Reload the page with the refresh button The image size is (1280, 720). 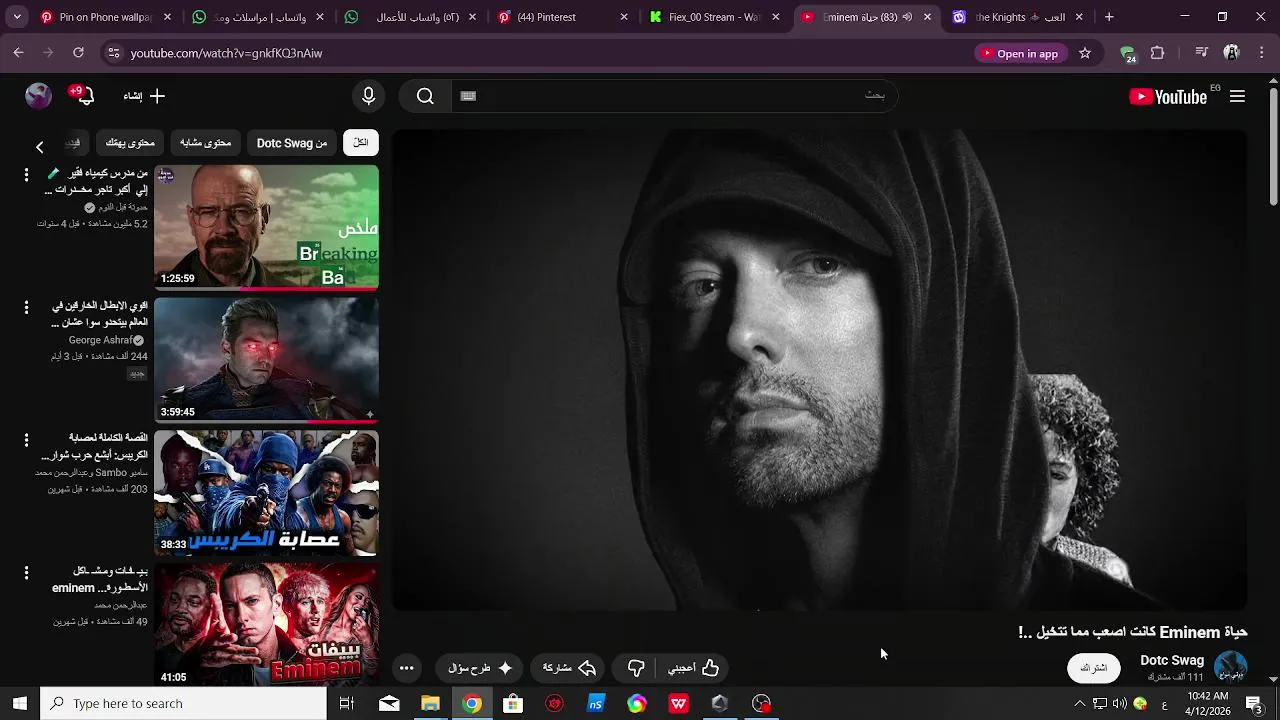point(78,53)
